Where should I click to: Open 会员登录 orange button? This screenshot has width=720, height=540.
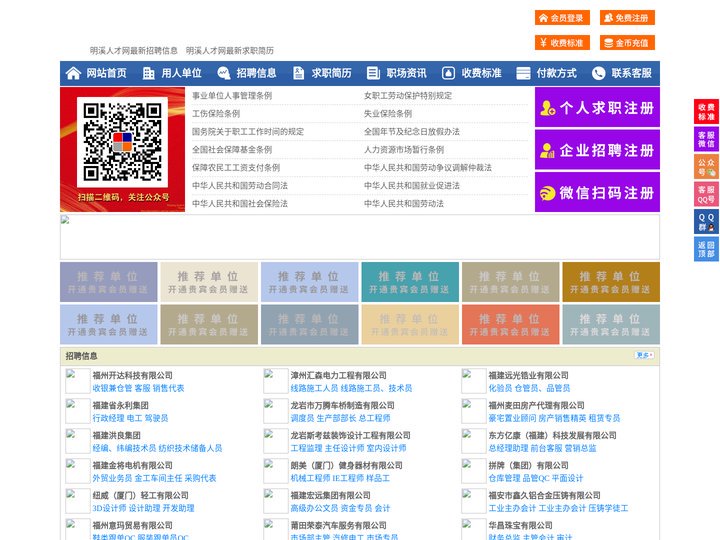[x=562, y=18]
